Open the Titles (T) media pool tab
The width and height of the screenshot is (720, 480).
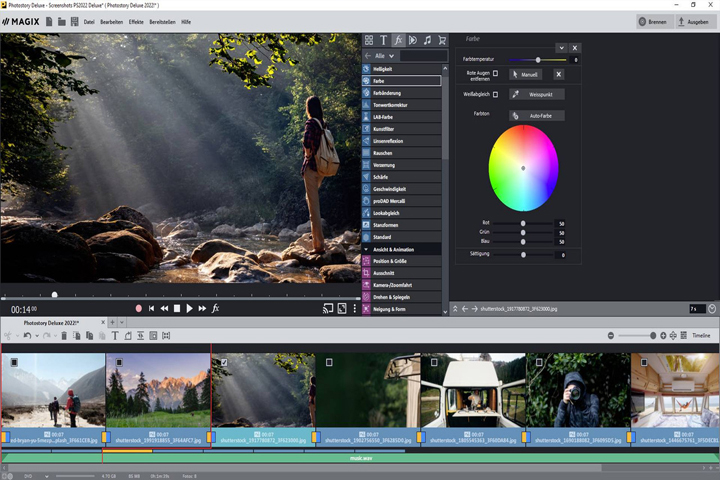point(383,40)
